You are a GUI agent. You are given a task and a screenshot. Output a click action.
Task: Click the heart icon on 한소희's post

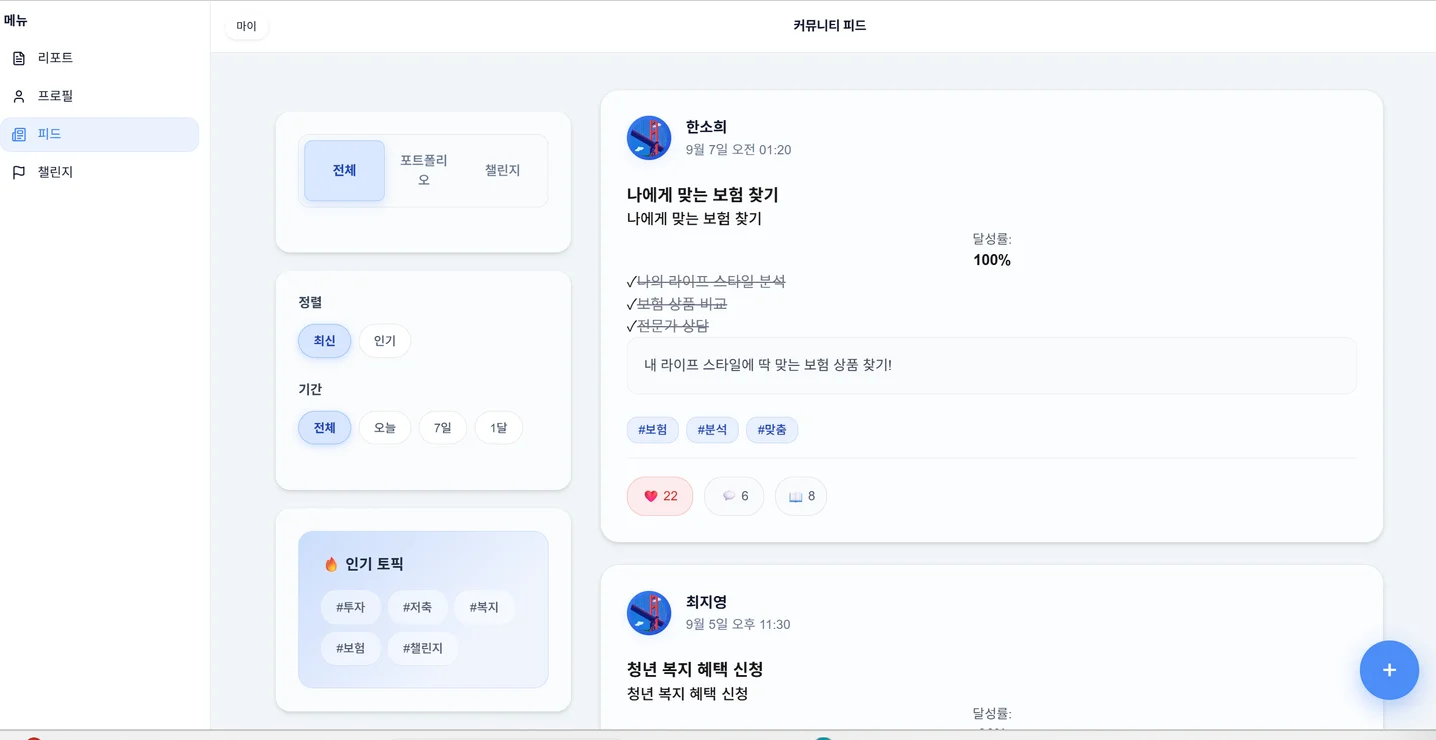[651, 495]
